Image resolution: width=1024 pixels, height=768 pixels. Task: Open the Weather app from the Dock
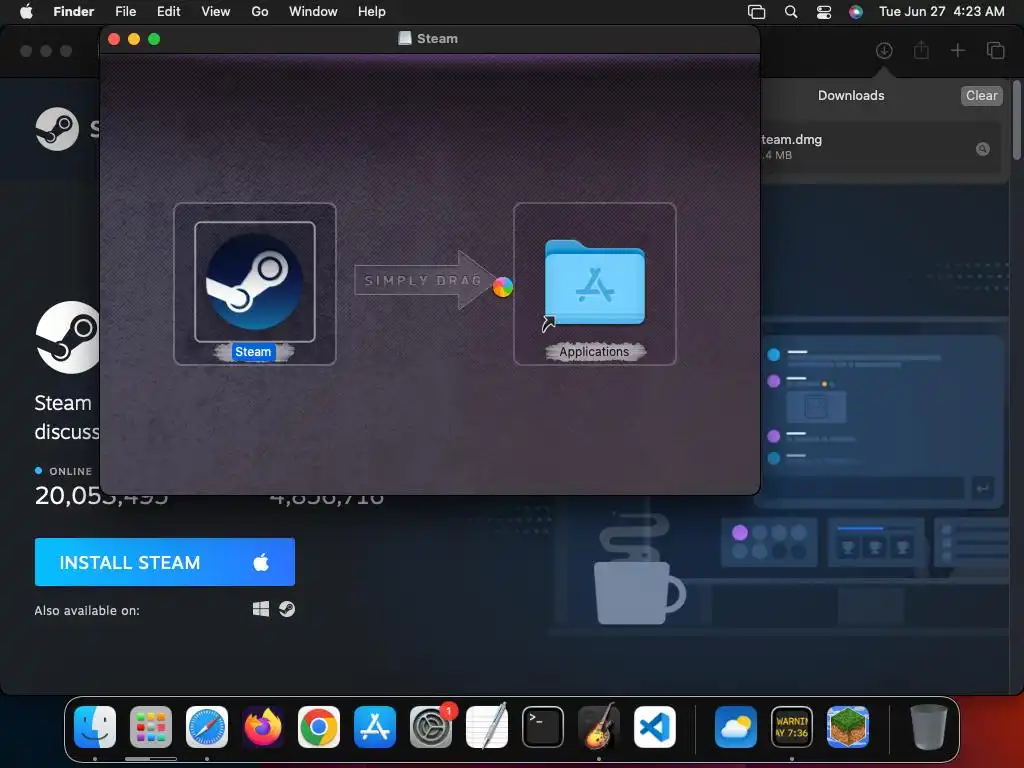click(736, 726)
